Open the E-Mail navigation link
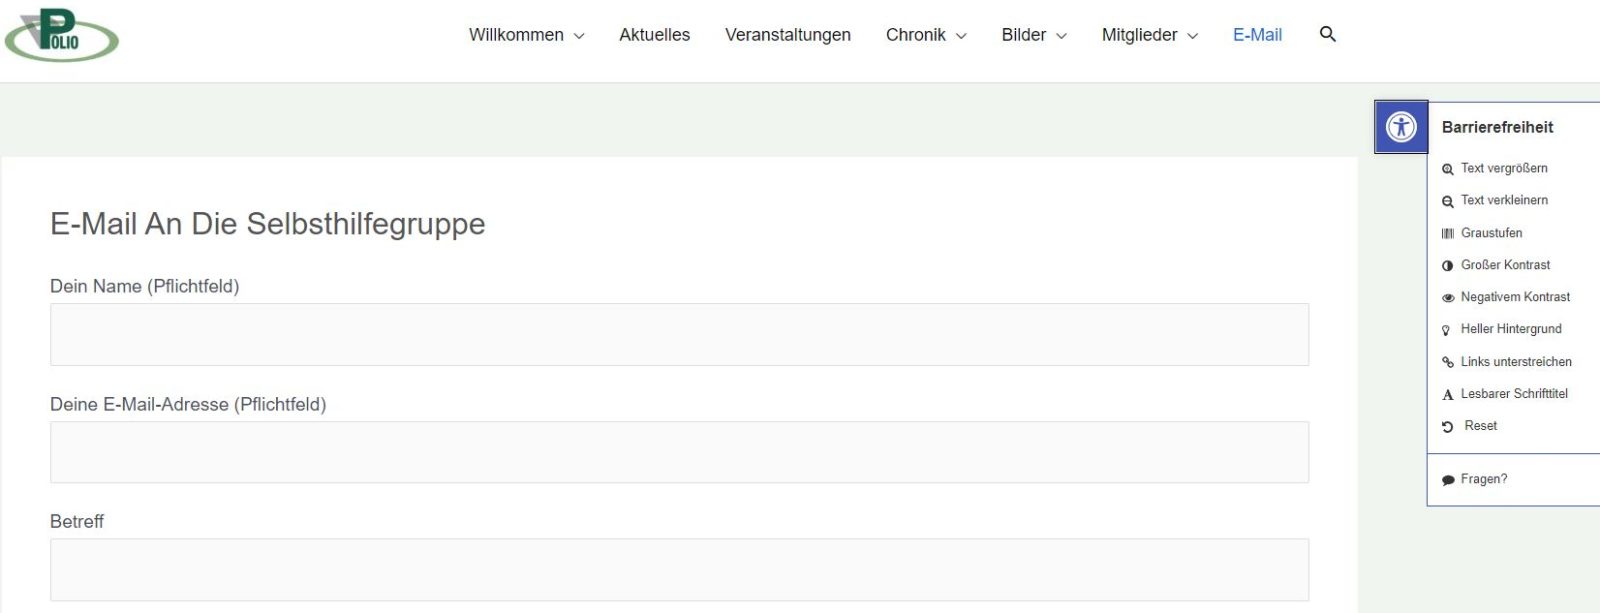This screenshot has width=1600, height=613. click(1257, 35)
